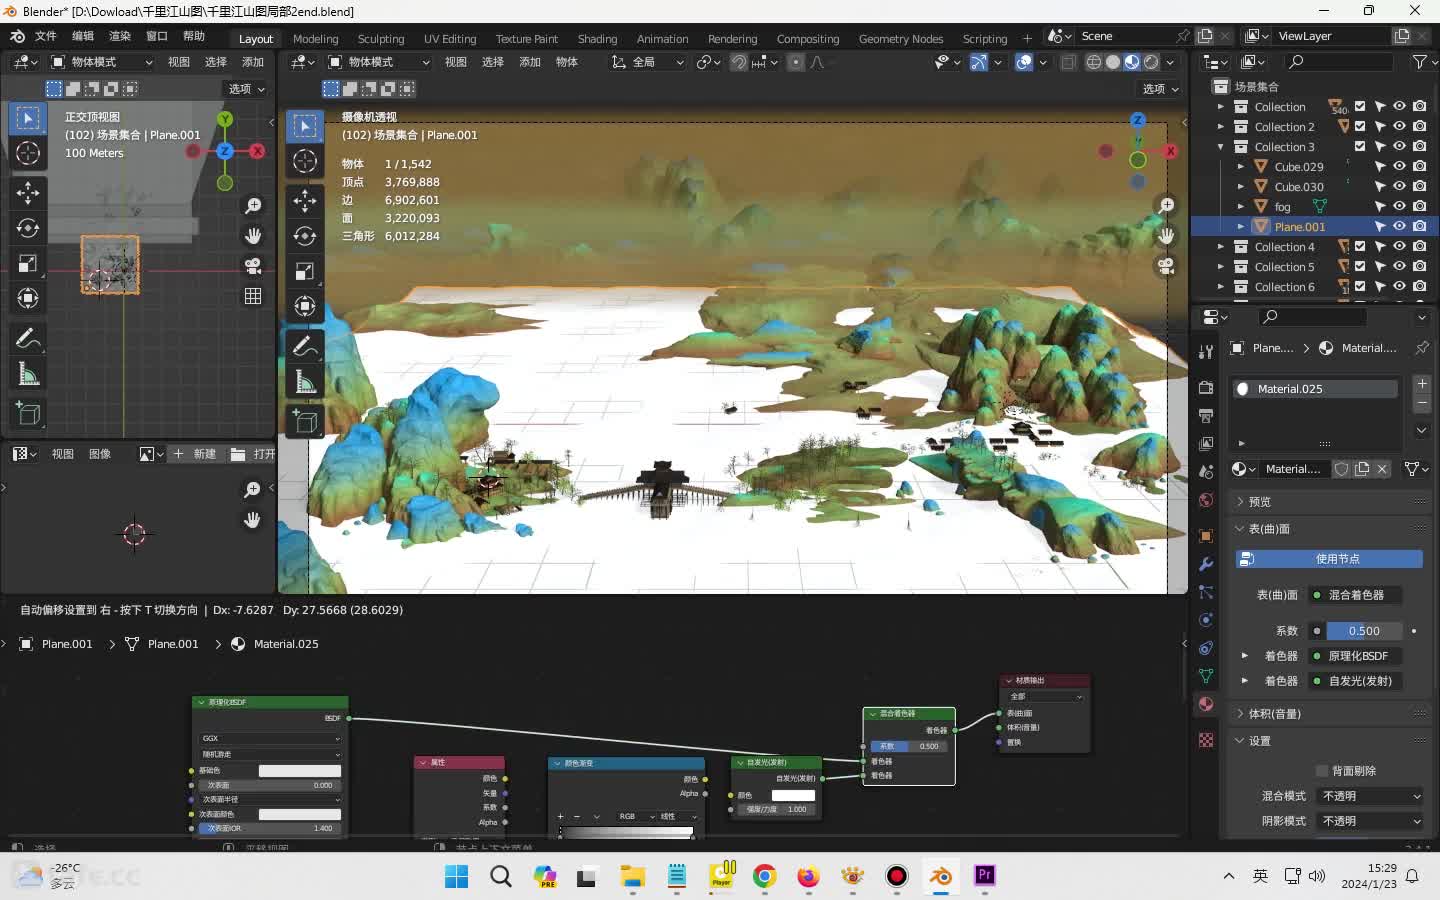This screenshot has width=1440, height=900.
Task: Unlink Material.025 with the X icon
Action: (1382, 469)
